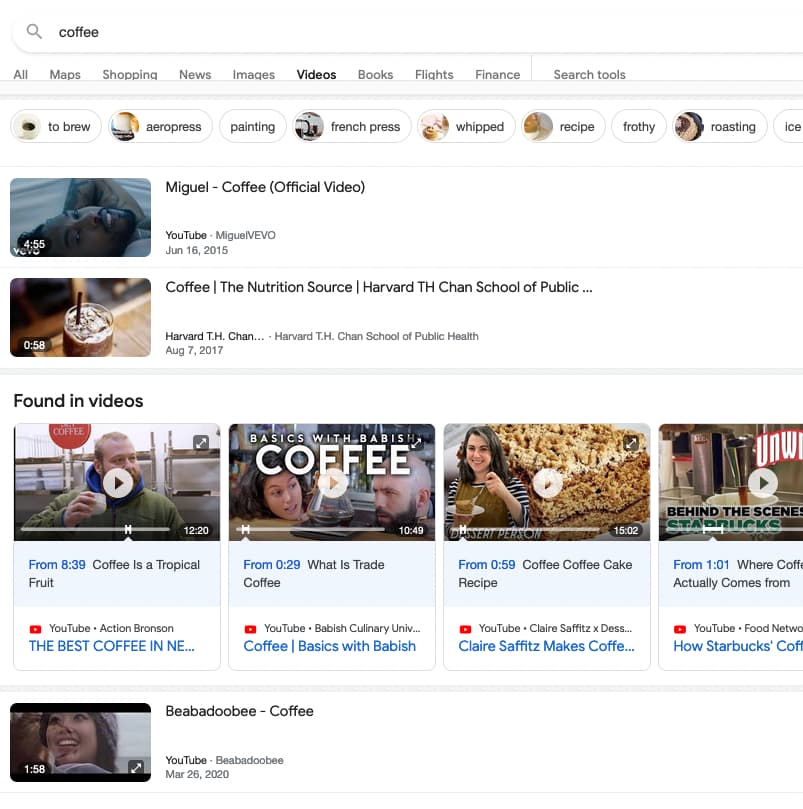Open Claire Saffitz Makes Coffe... link

point(547,646)
